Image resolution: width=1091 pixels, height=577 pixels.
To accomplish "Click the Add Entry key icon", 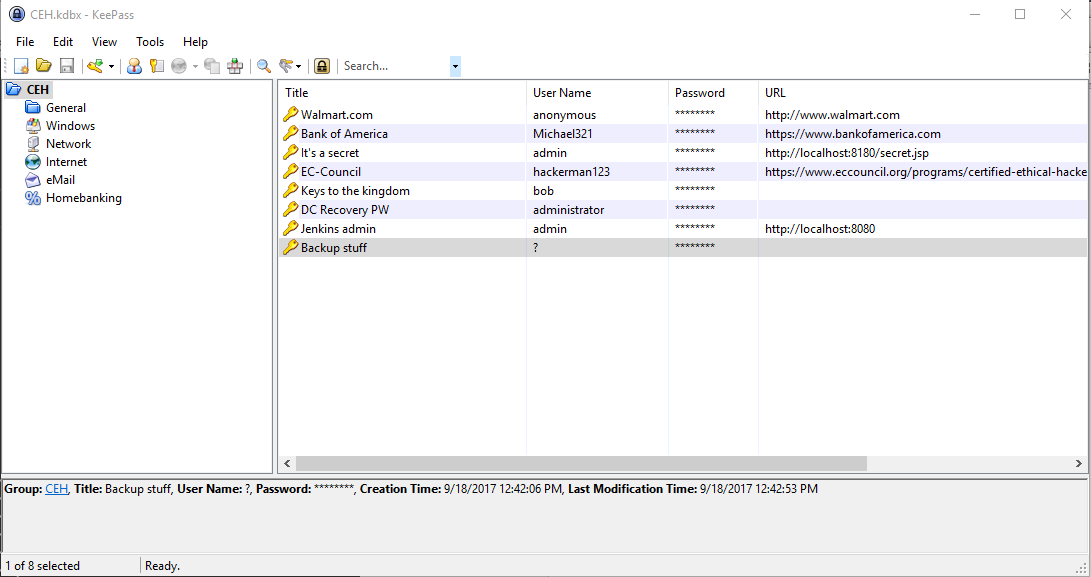I will pos(95,66).
